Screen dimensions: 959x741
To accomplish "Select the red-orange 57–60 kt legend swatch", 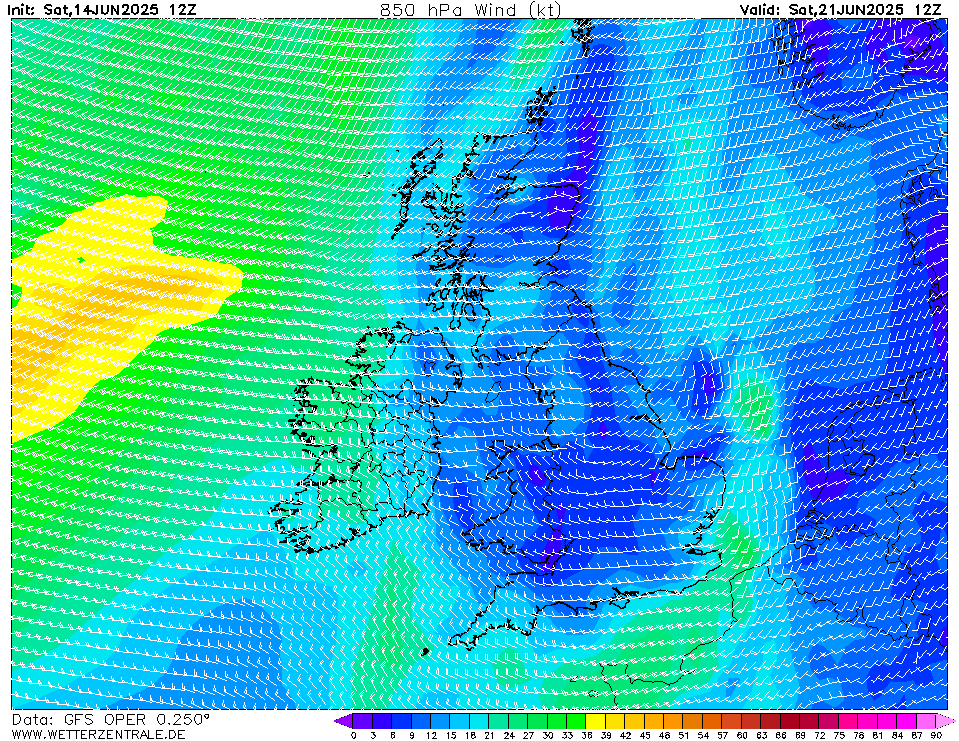I will coord(732,721).
